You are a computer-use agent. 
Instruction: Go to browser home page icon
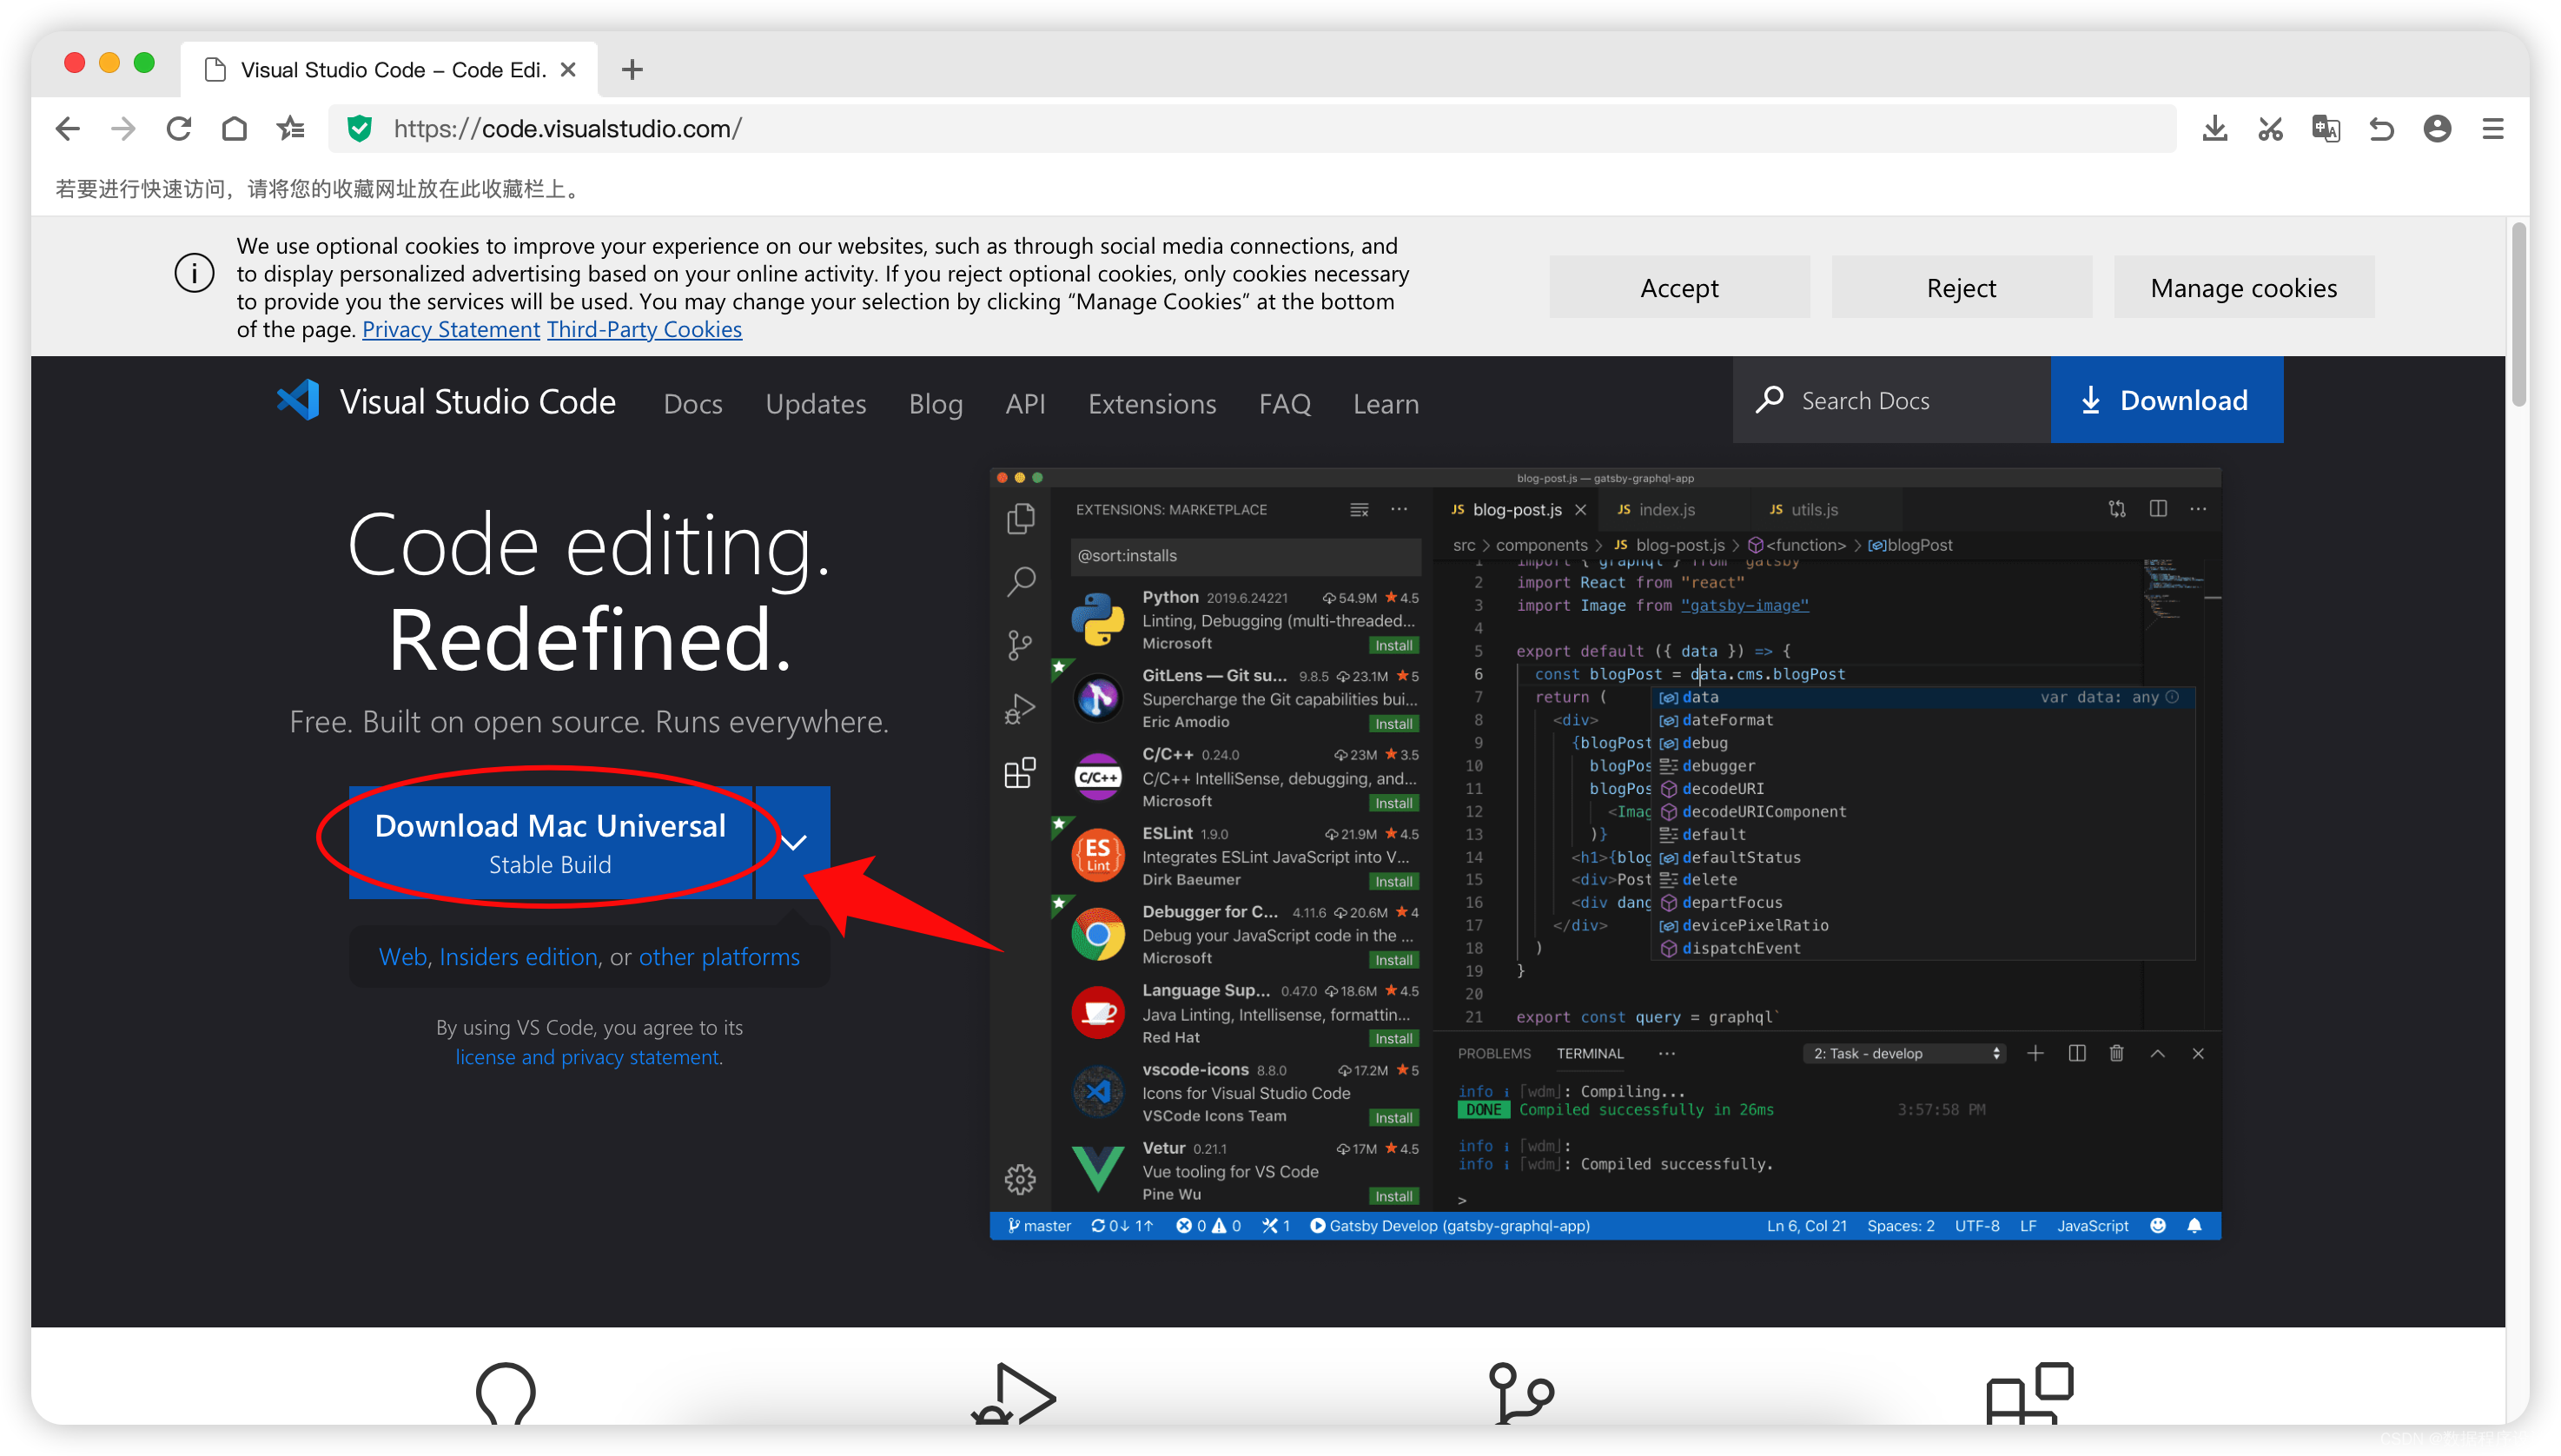(234, 129)
